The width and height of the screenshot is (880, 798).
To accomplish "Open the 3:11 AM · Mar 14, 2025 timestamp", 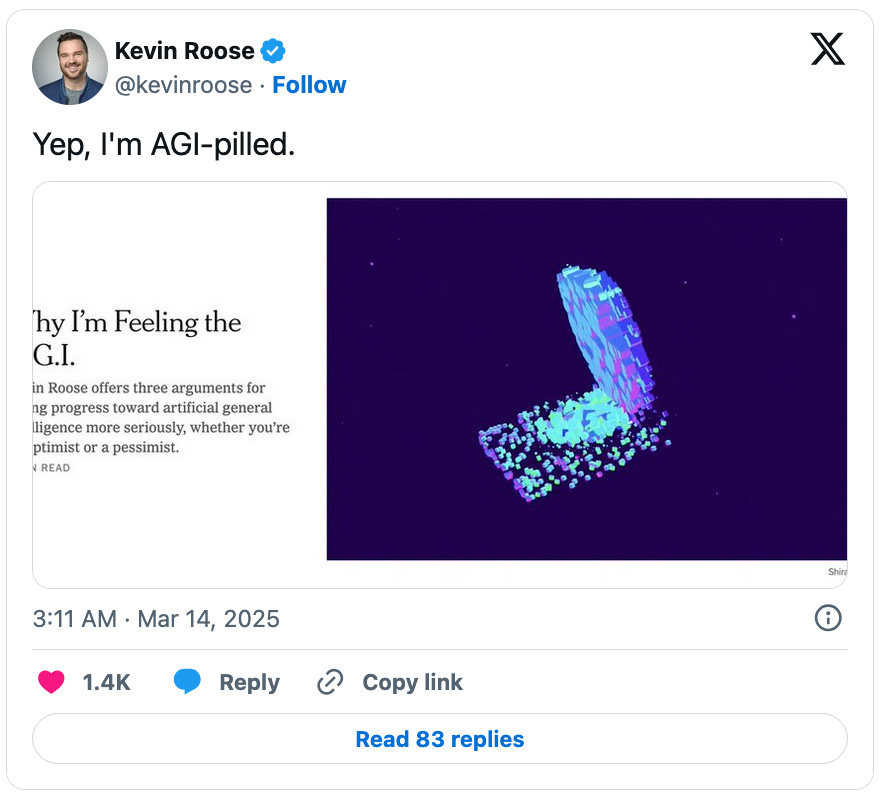I will (x=156, y=619).
